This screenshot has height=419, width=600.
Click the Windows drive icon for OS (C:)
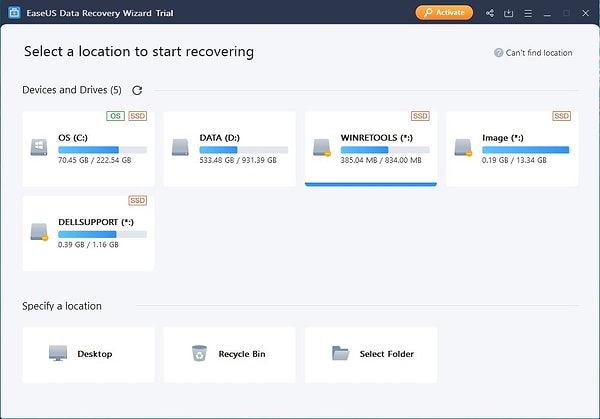click(39, 148)
